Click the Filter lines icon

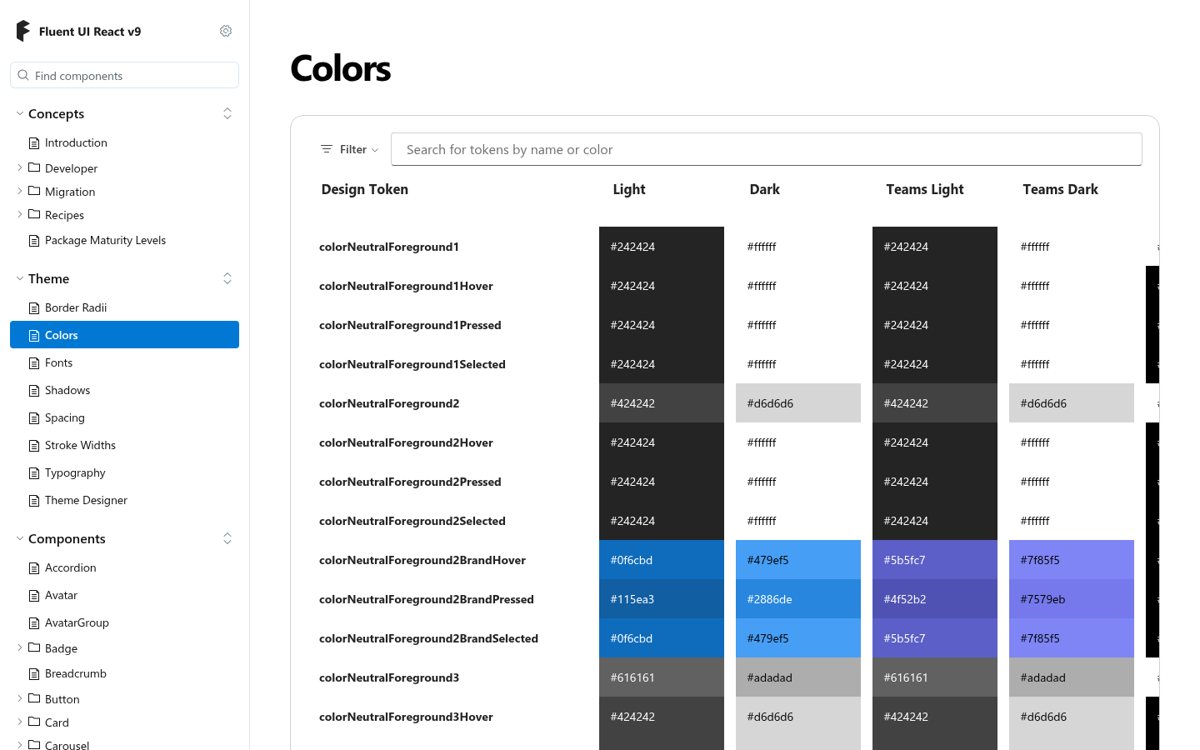point(326,149)
